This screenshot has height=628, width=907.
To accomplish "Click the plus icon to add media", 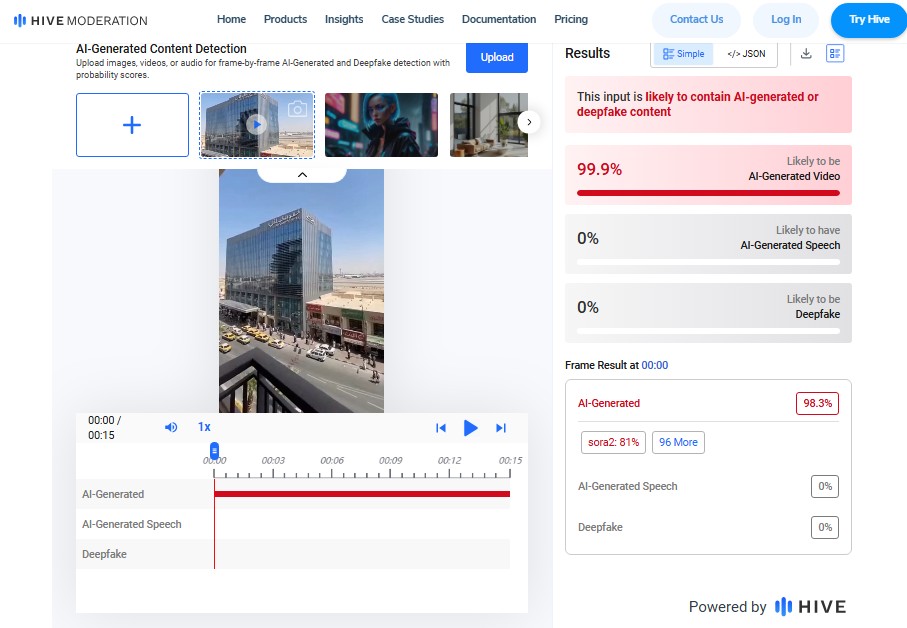I will click(x=132, y=125).
